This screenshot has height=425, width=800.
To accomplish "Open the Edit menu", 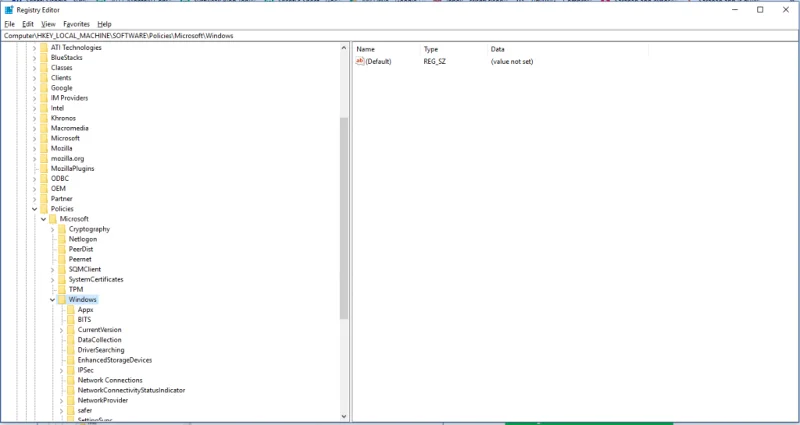I will [28, 24].
